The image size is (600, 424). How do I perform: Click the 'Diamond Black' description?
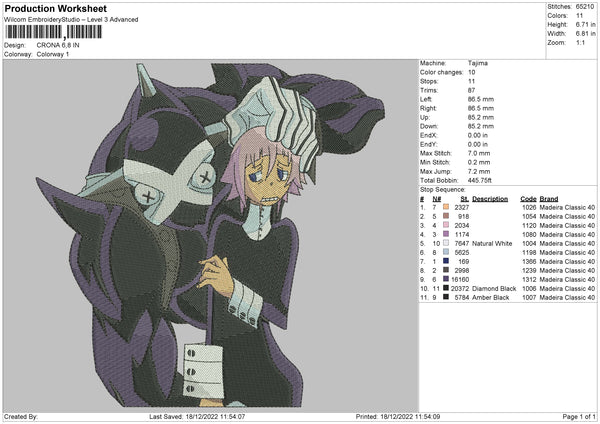pyautogui.click(x=494, y=289)
